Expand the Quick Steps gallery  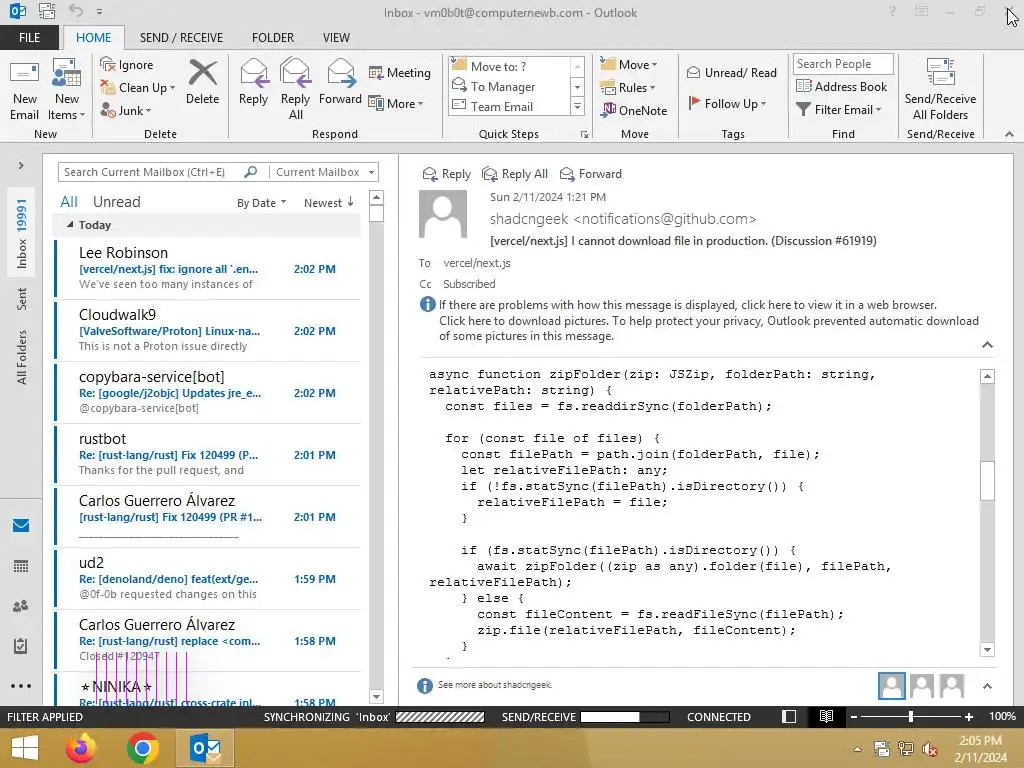(x=577, y=107)
